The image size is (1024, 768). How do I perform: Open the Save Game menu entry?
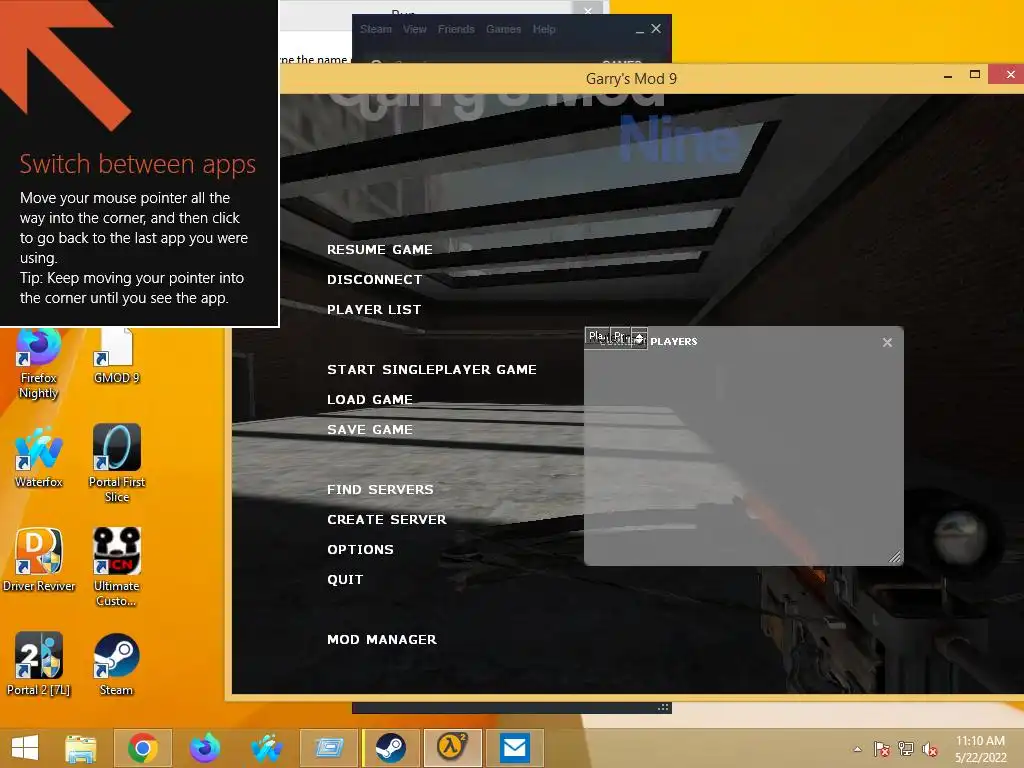[x=370, y=430]
